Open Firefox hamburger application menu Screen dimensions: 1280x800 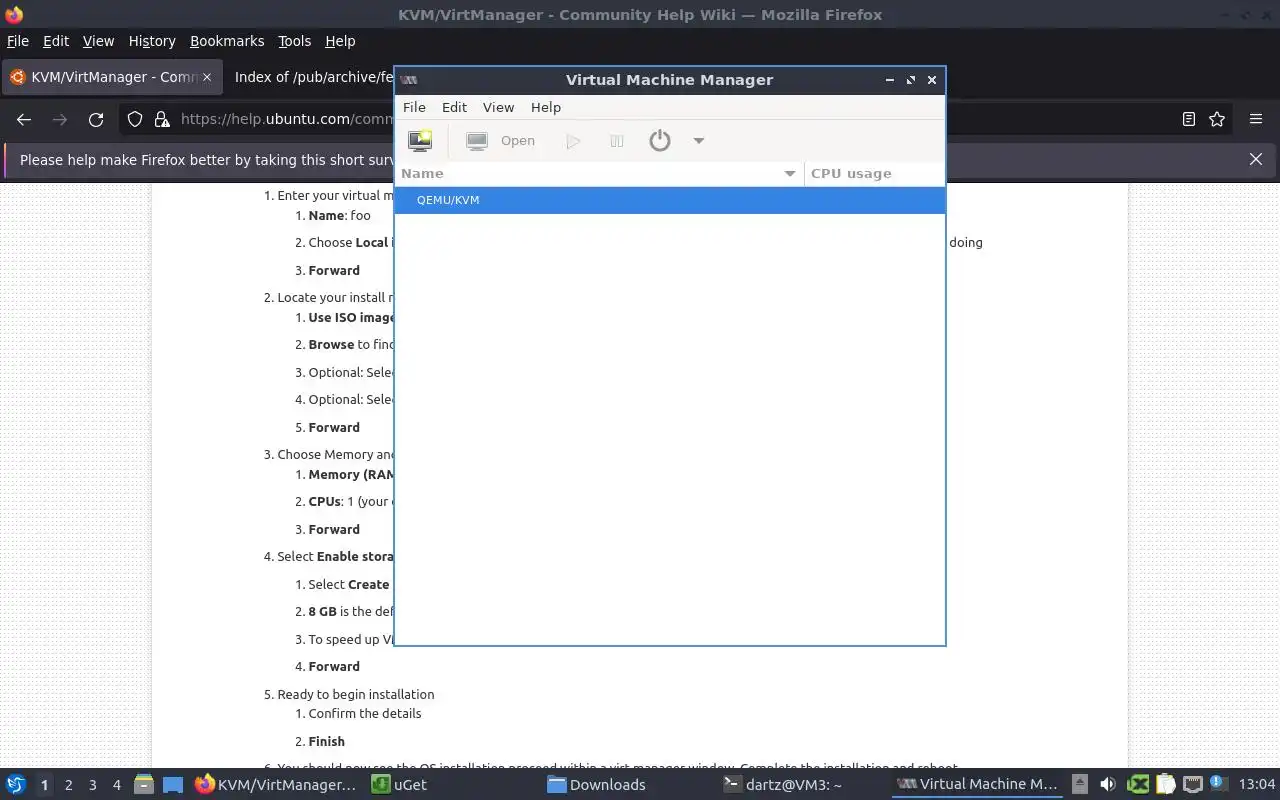(x=1256, y=119)
